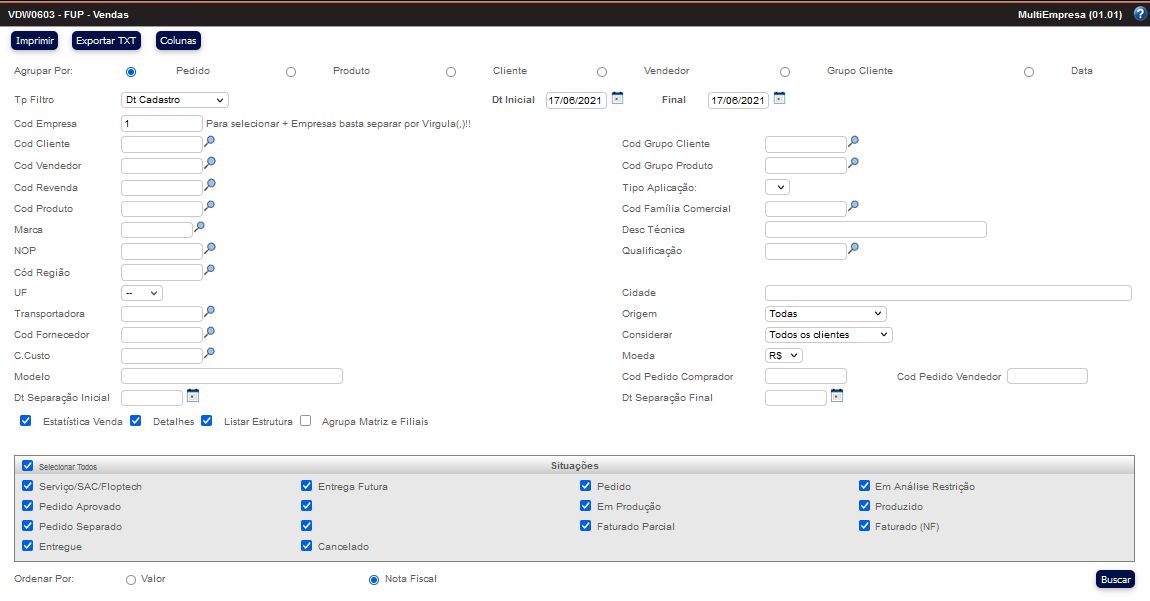Uncheck the Estatística Venda checkbox
Image resolution: width=1150 pixels, height=601 pixels.
pyautogui.click(x=26, y=421)
